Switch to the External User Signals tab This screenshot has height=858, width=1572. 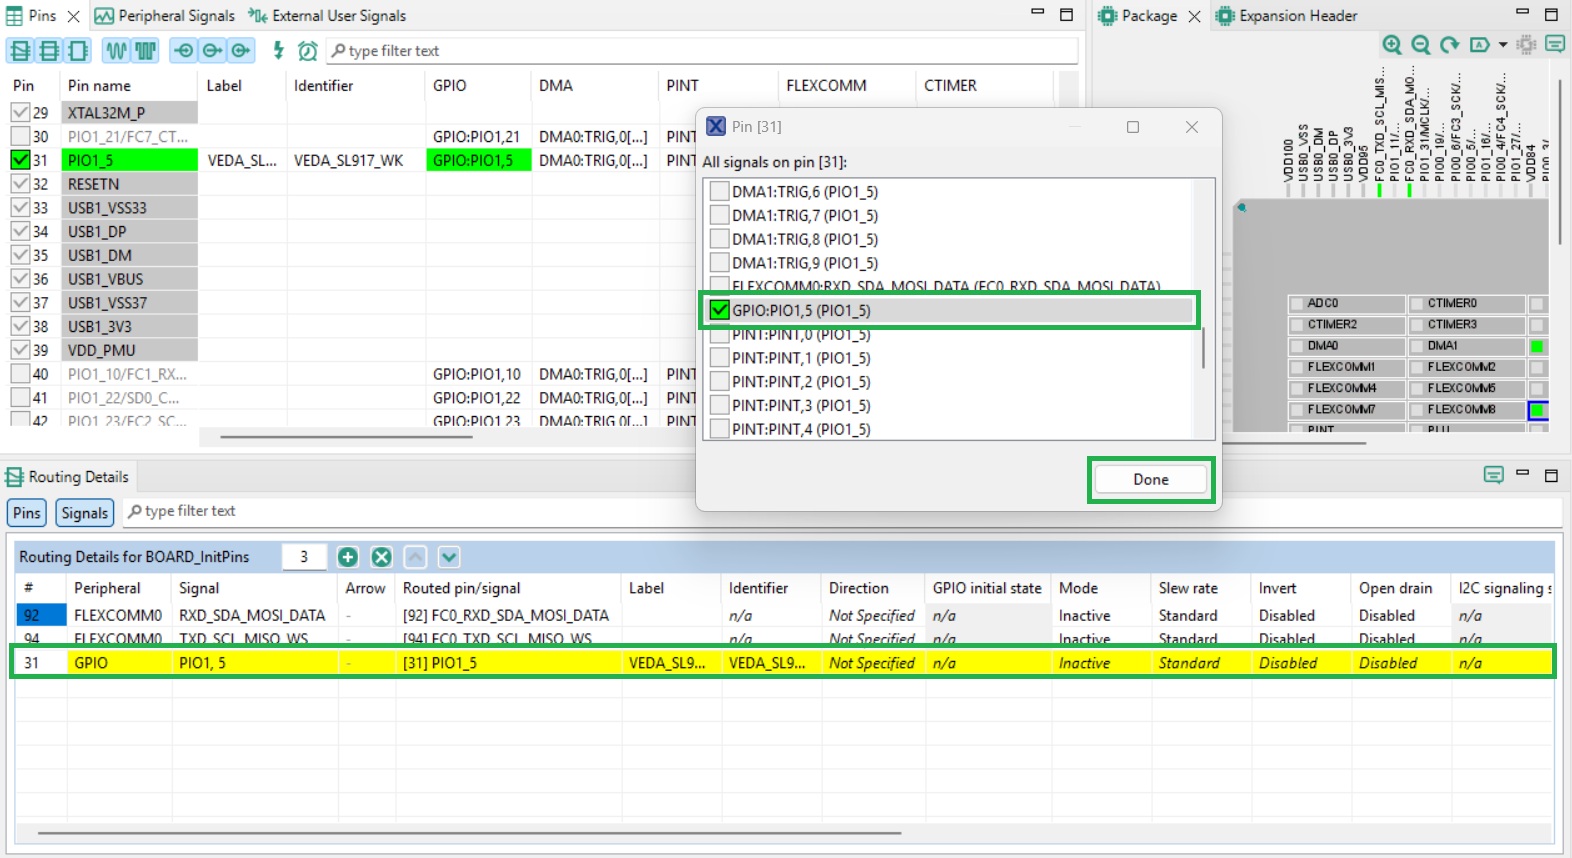(327, 16)
